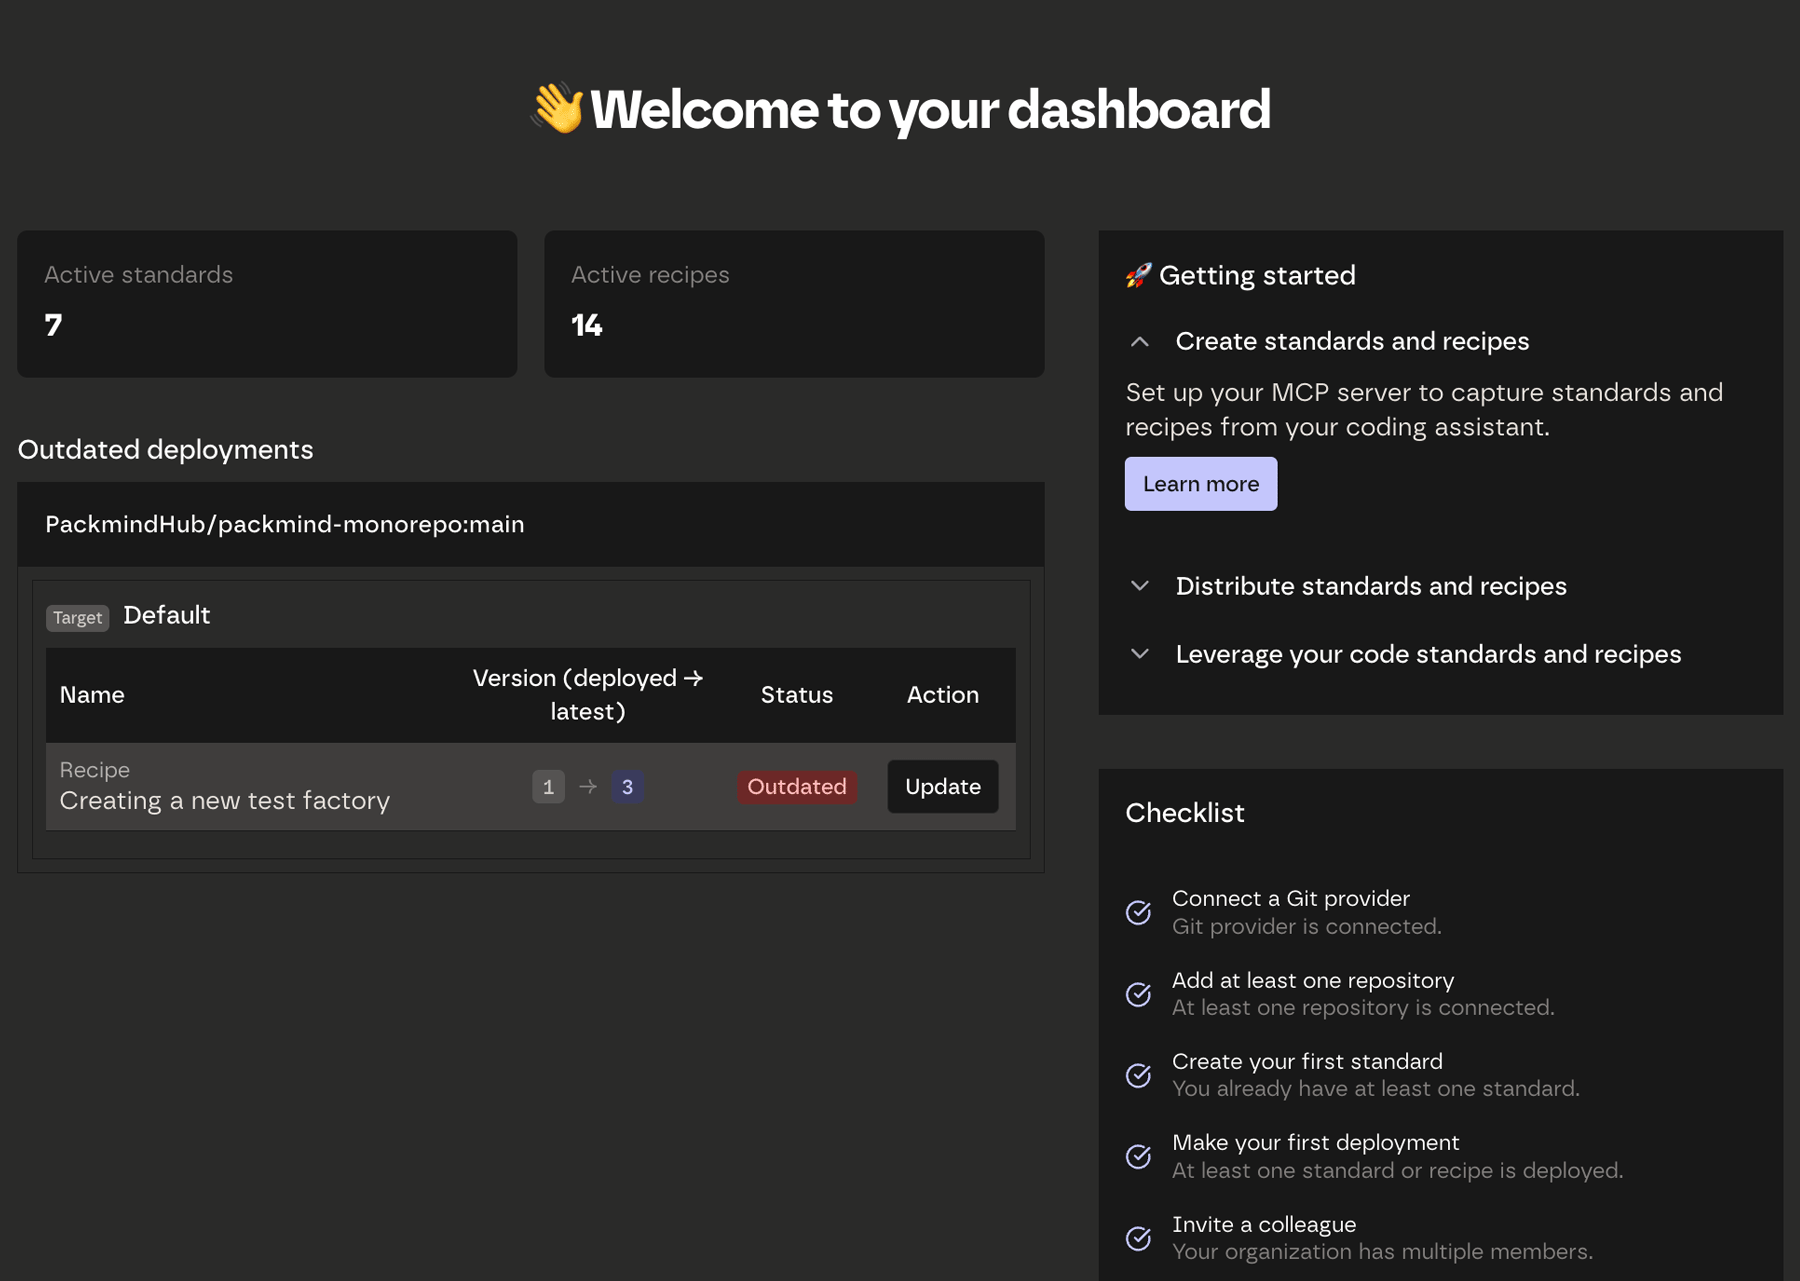The height and width of the screenshot is (1281, 1800).
Task: Click check icon for Add at least one repository
Action: [1138, 994]
